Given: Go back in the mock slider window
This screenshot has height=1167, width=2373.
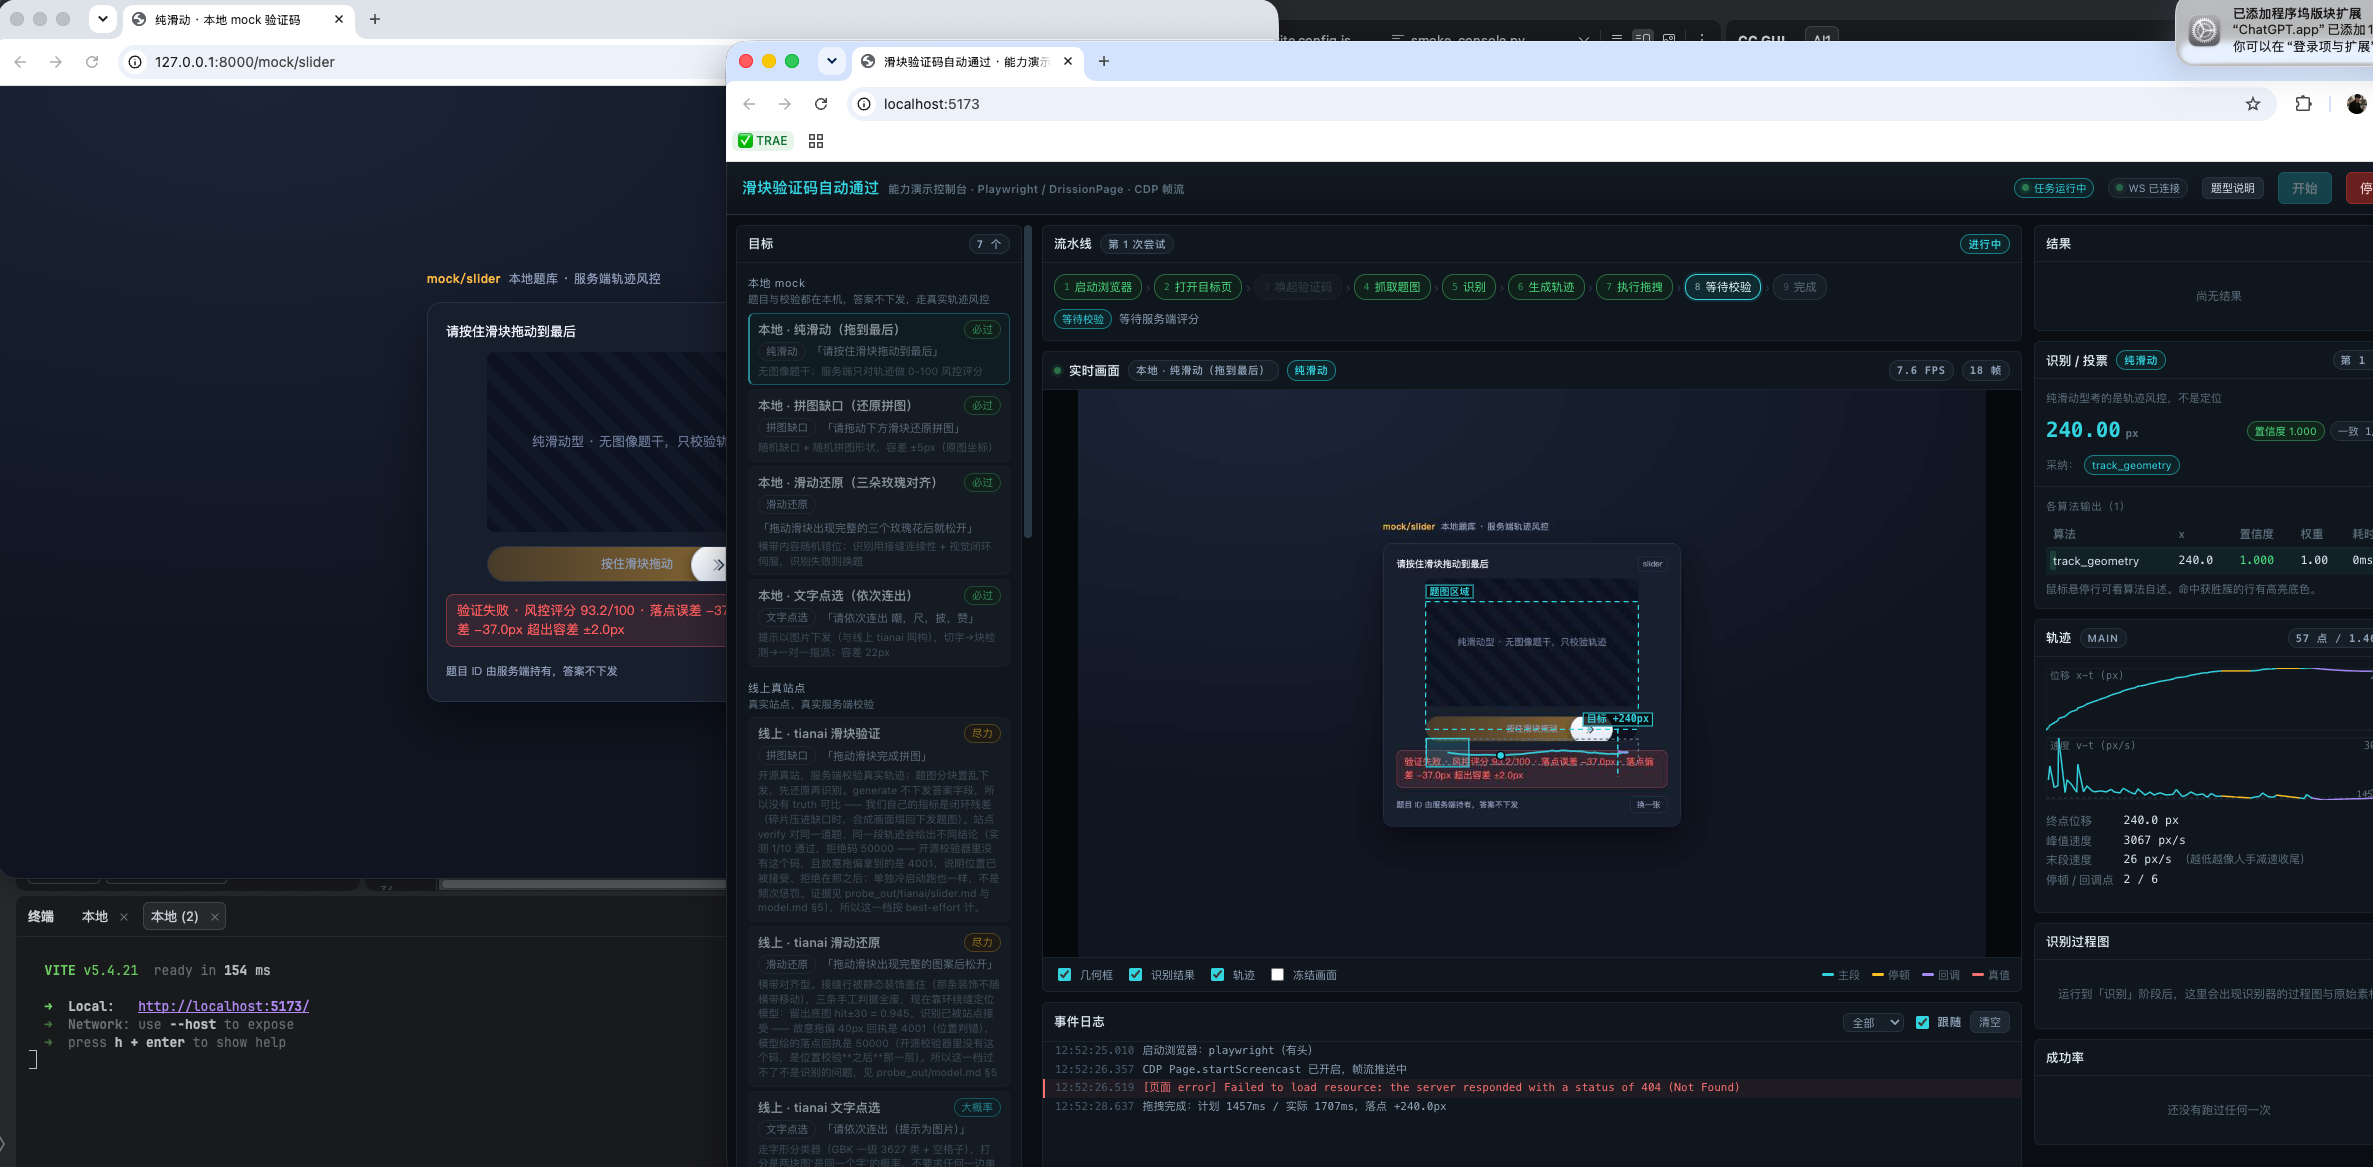Looking at the screenshot, I should pos(20,62).
